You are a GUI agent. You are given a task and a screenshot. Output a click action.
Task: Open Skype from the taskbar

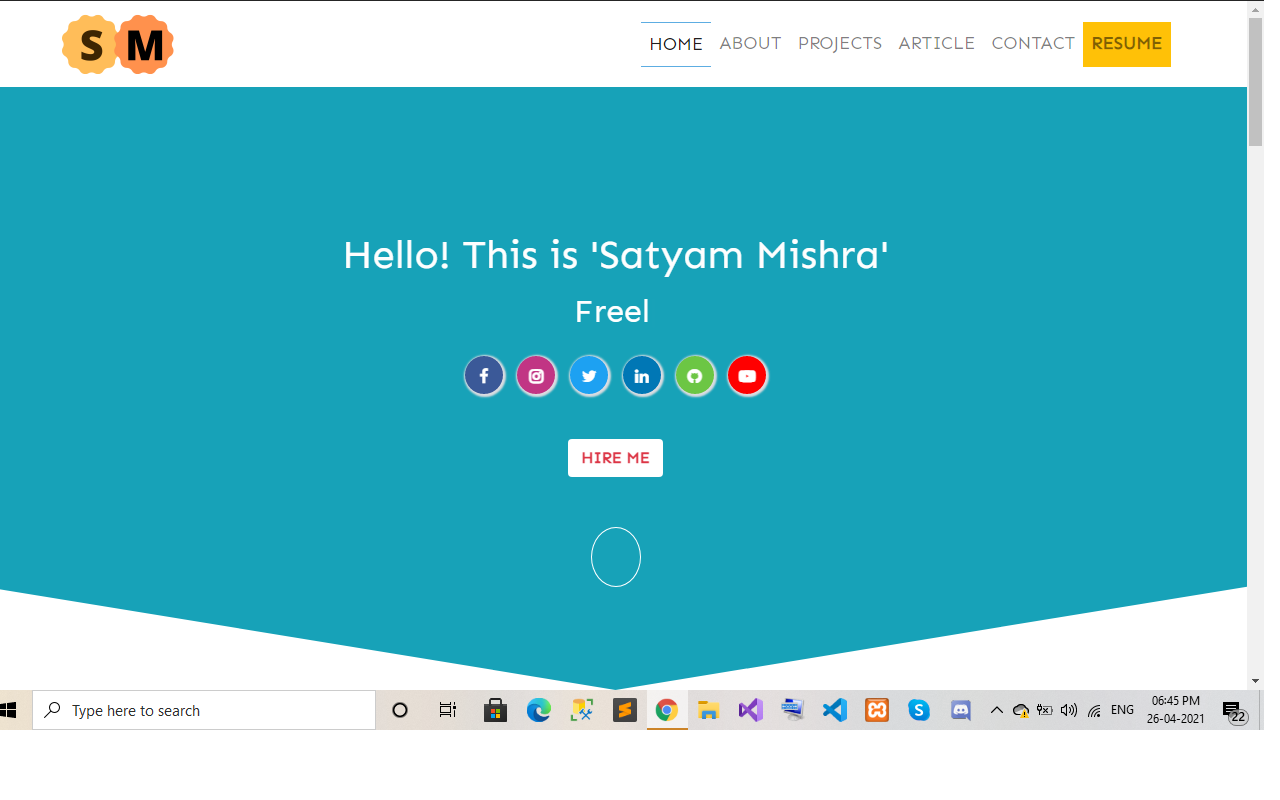pos(919,710)
